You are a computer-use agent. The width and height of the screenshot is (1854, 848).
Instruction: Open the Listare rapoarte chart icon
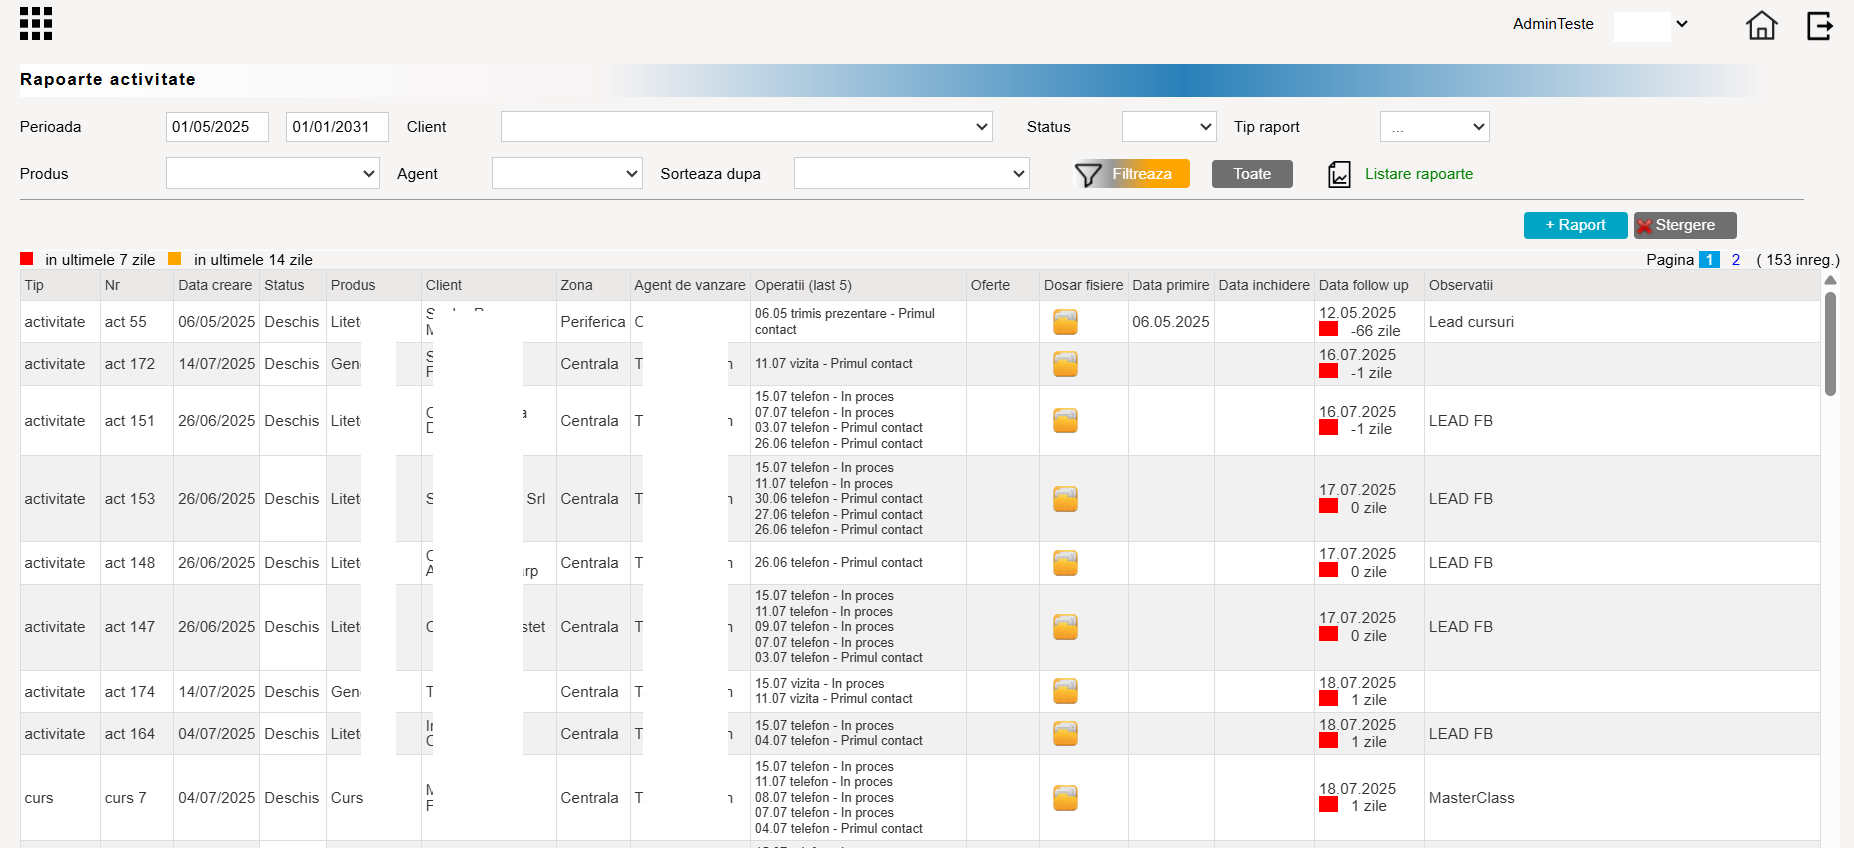(1339, 175)
